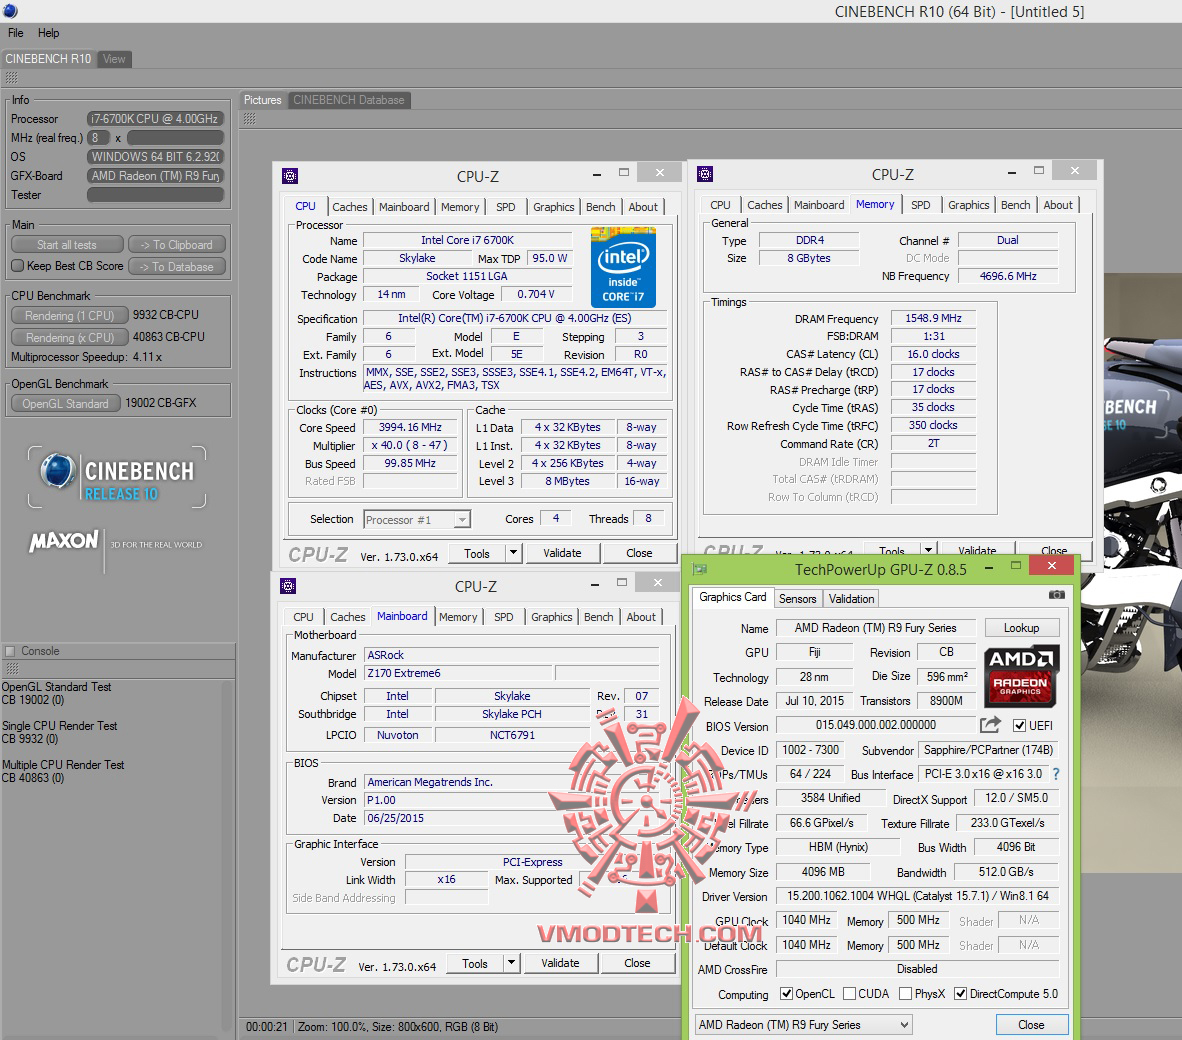Click the To Clipboard button
1182x1040 pixels.
177,245
